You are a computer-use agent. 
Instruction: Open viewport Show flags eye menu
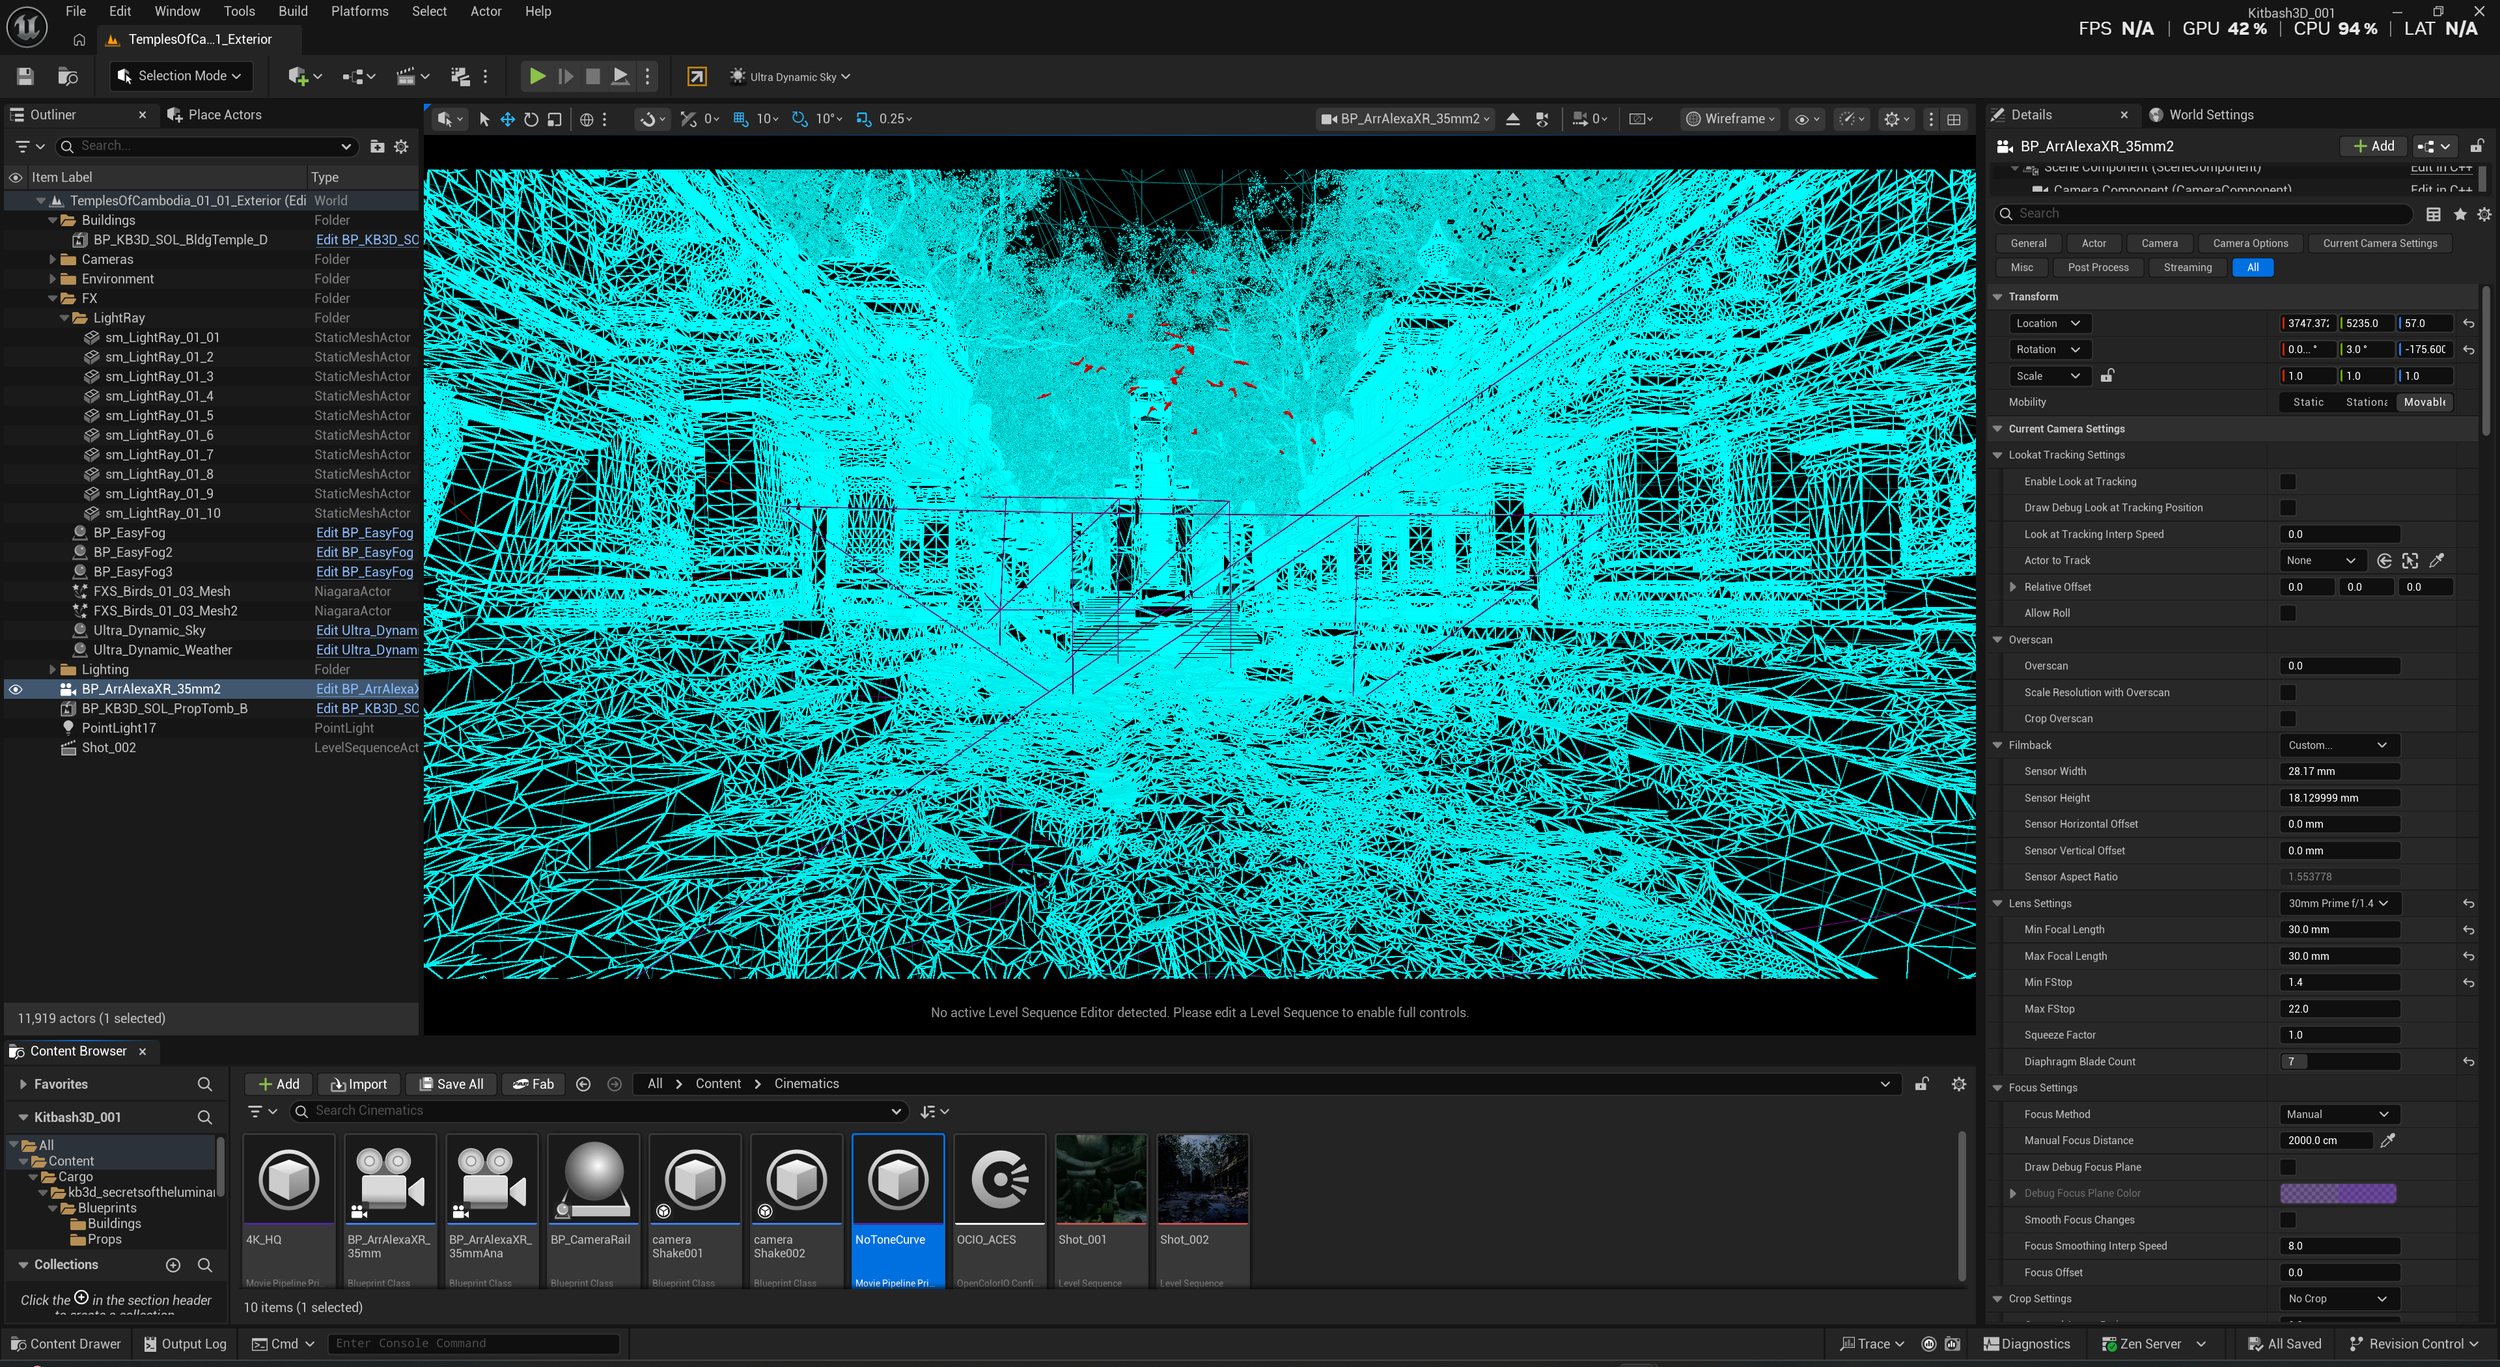tap(1807, 119)
